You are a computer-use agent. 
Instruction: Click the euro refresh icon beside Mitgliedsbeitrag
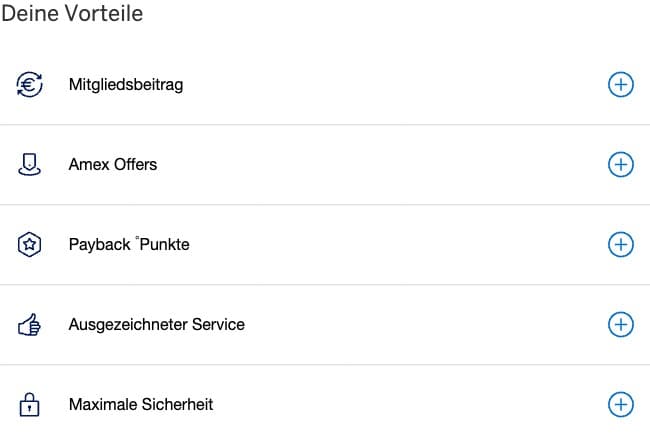coord(30,85)
